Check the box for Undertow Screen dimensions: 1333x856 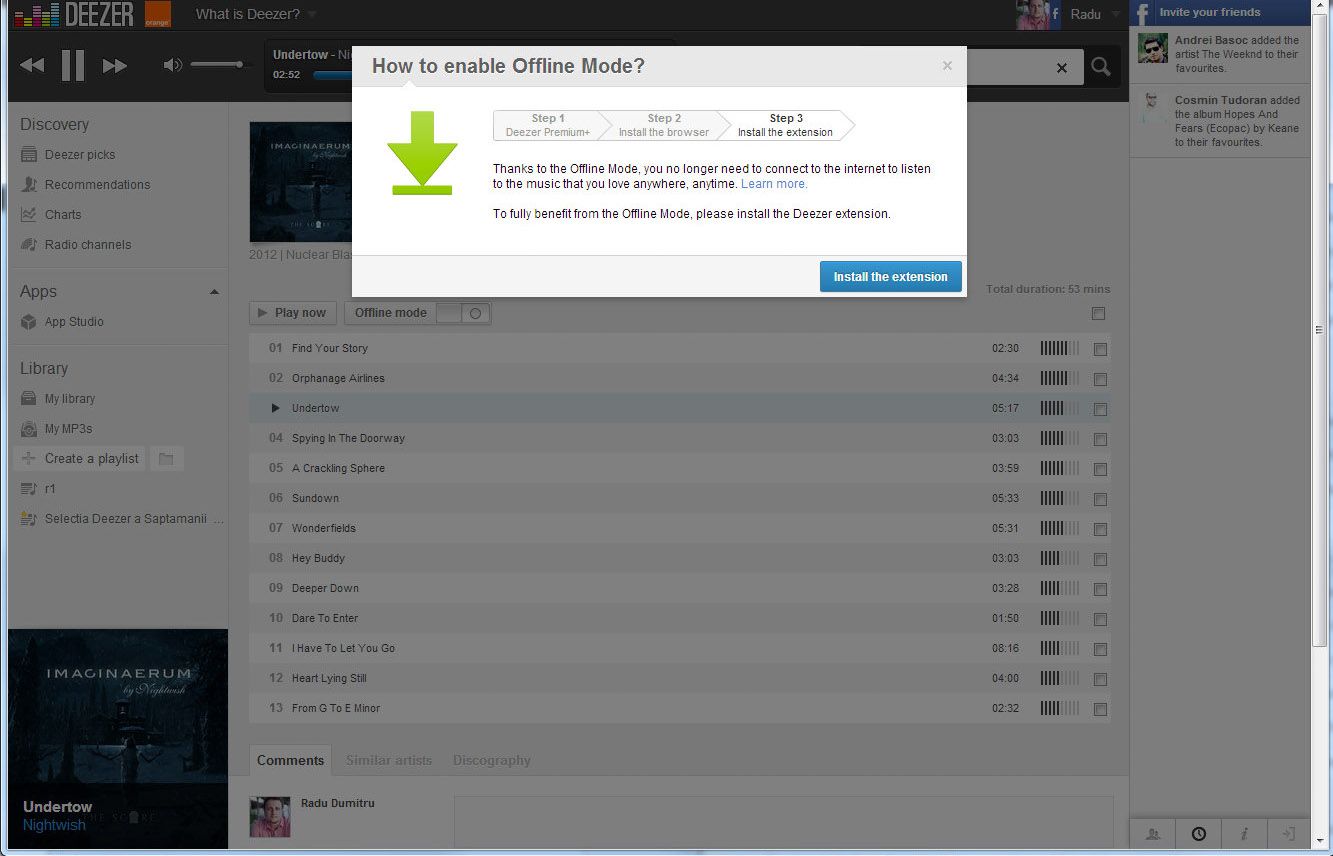[x=1100, y=409]
